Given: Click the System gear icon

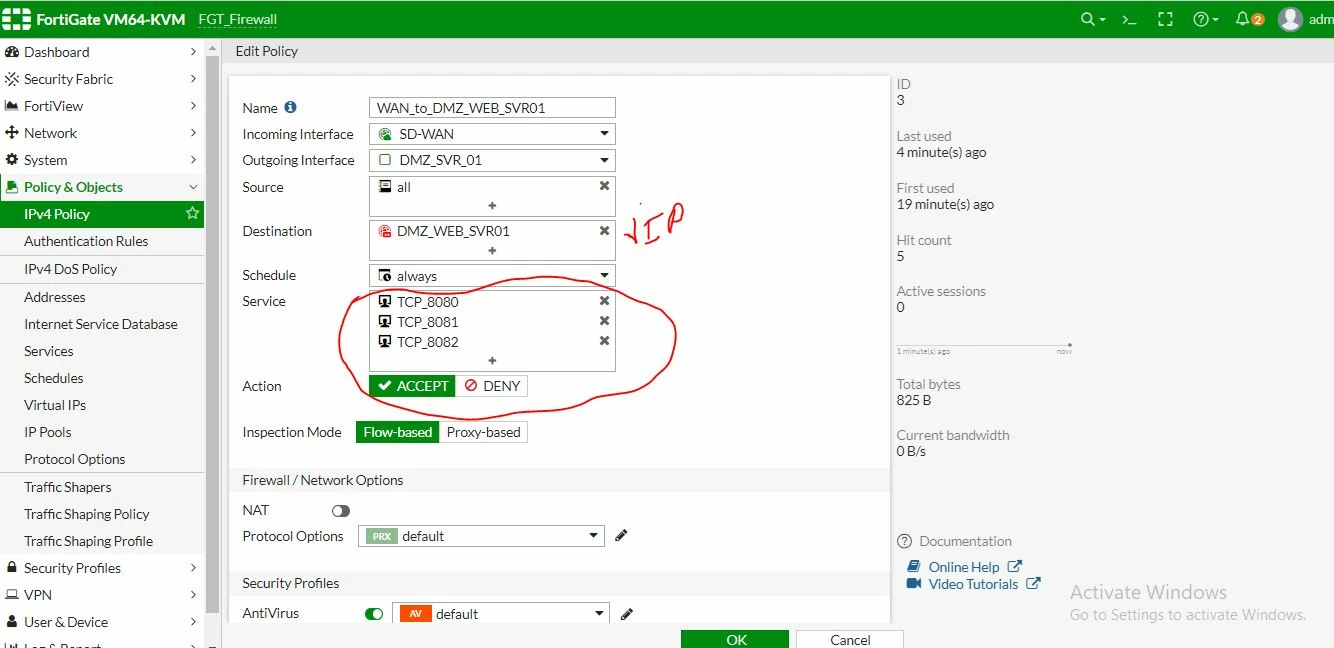Looking at the screenshot, I should pyautogui.click(x=12, y=160).
